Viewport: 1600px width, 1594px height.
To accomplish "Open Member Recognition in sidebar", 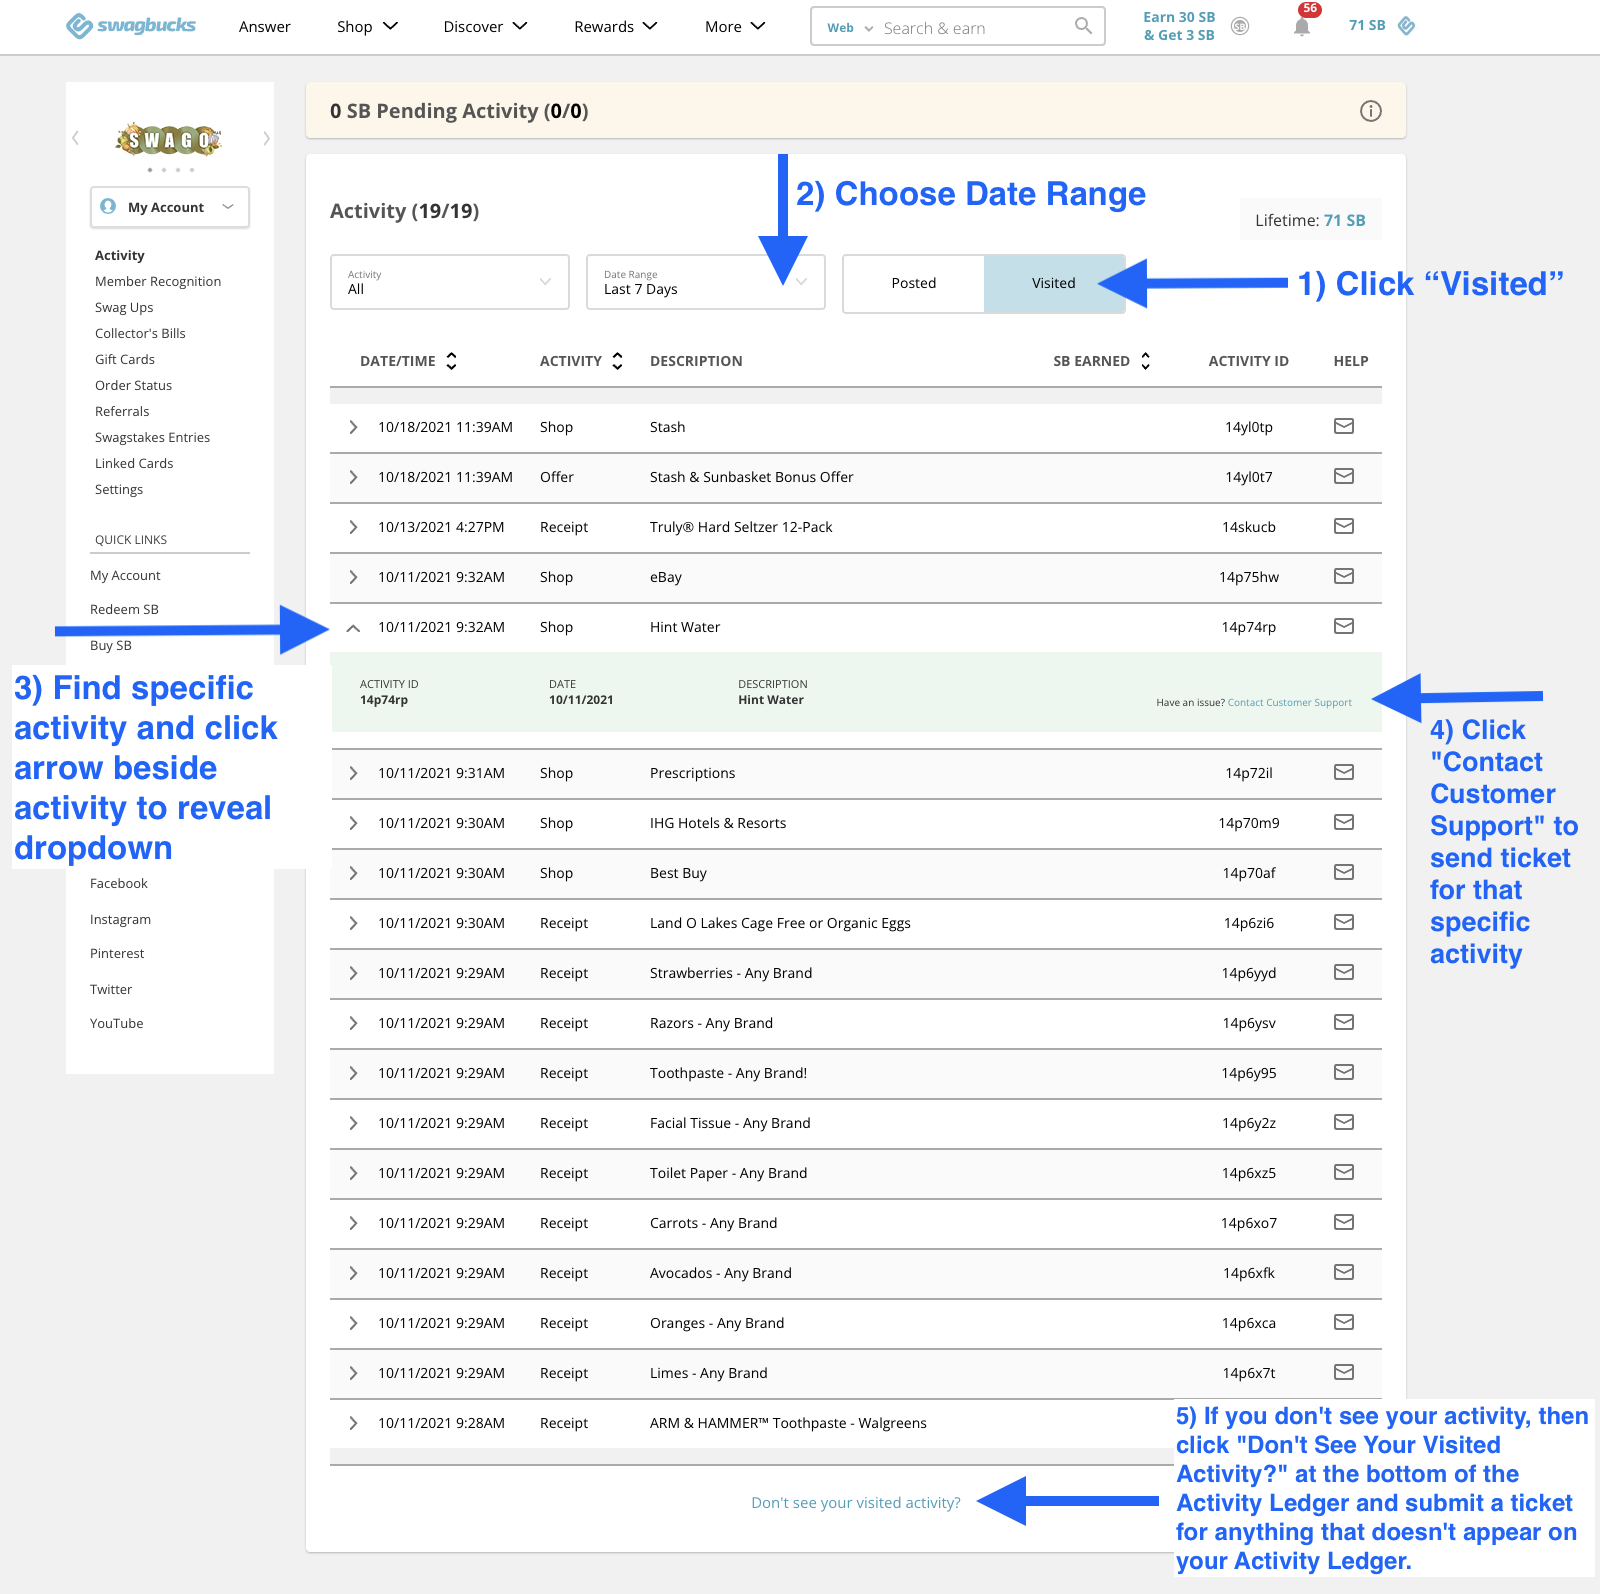I will (x=158, y=281).
